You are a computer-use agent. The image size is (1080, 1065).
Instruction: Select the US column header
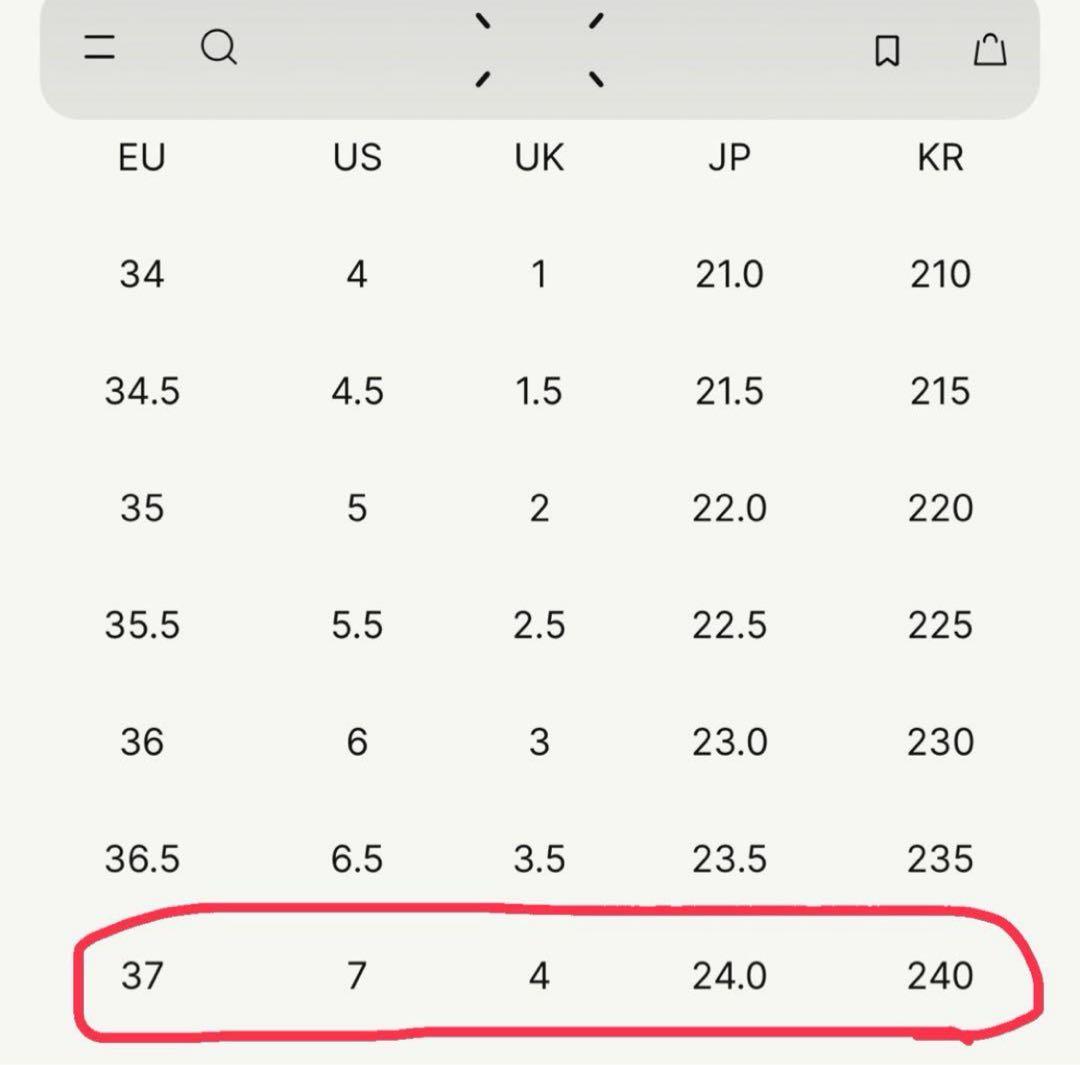point(357,158)
